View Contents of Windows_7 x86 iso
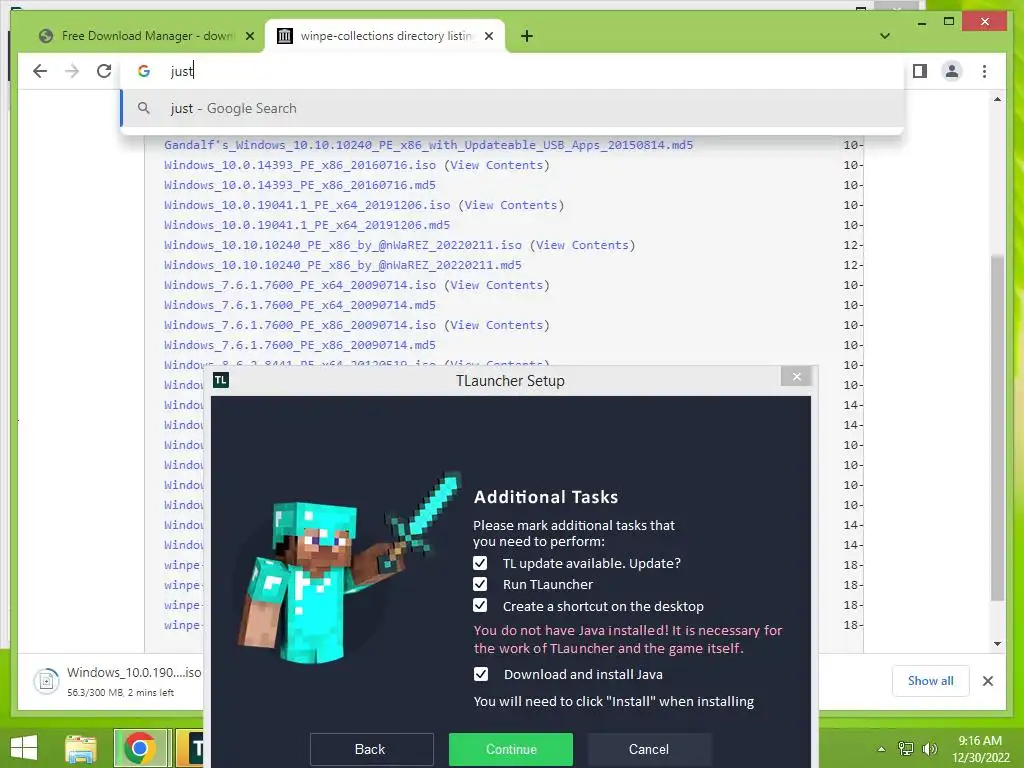Image resolution: width=1024 pixels, height=768 pixels. (496, 325)
